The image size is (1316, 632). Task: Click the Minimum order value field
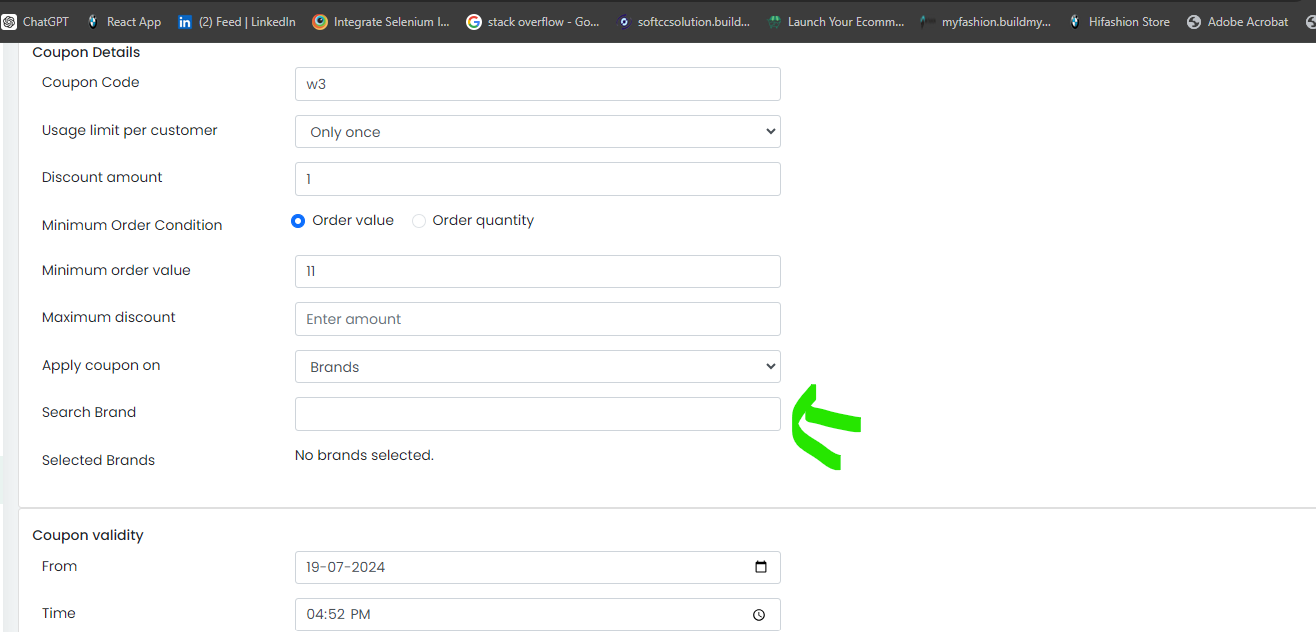[538, 271]
